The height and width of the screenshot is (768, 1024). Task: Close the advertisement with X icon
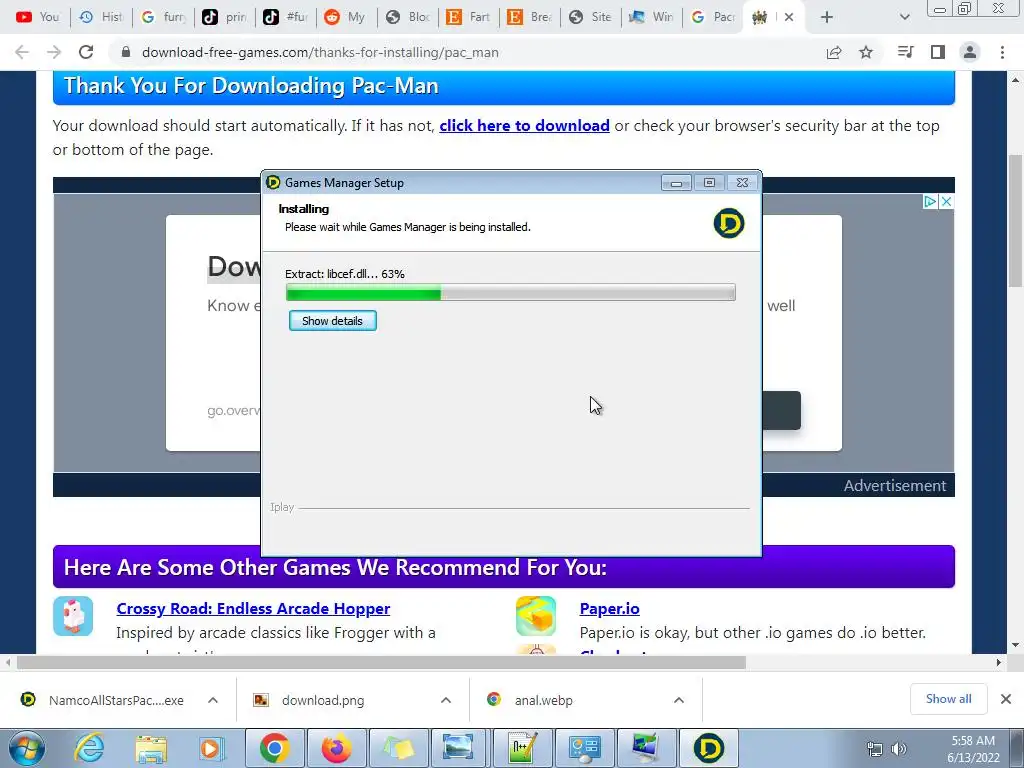[946, 201]
